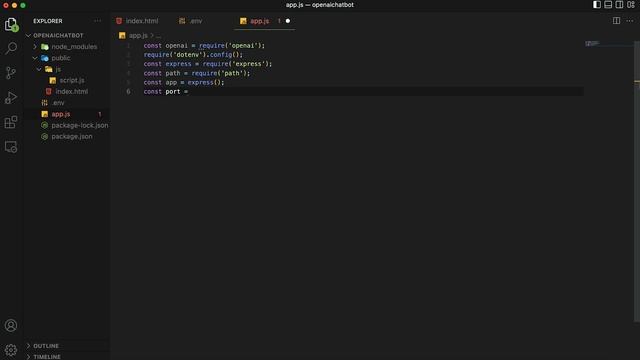The image size is (640, 360).
Task: Click unsaved dot on app.js tab
Action: tap(288, 21)
